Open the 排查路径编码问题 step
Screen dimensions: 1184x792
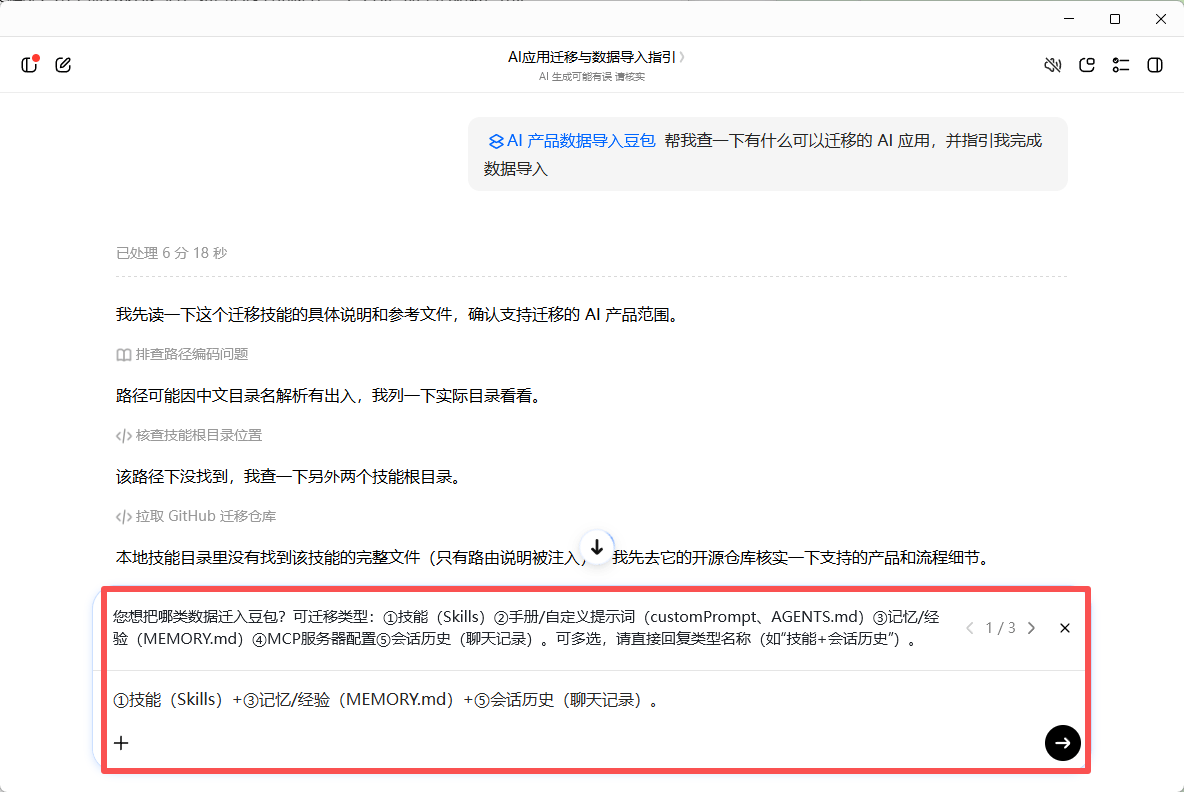click(x=182, y=354)
